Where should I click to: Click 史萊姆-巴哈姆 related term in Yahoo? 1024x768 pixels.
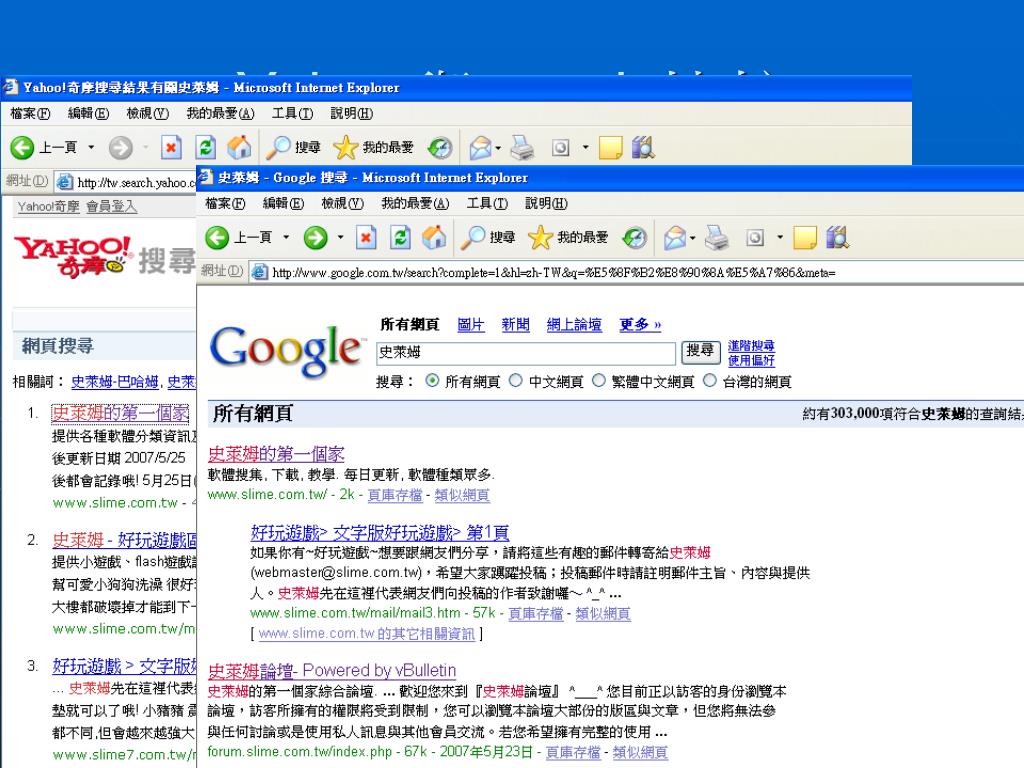115,382
